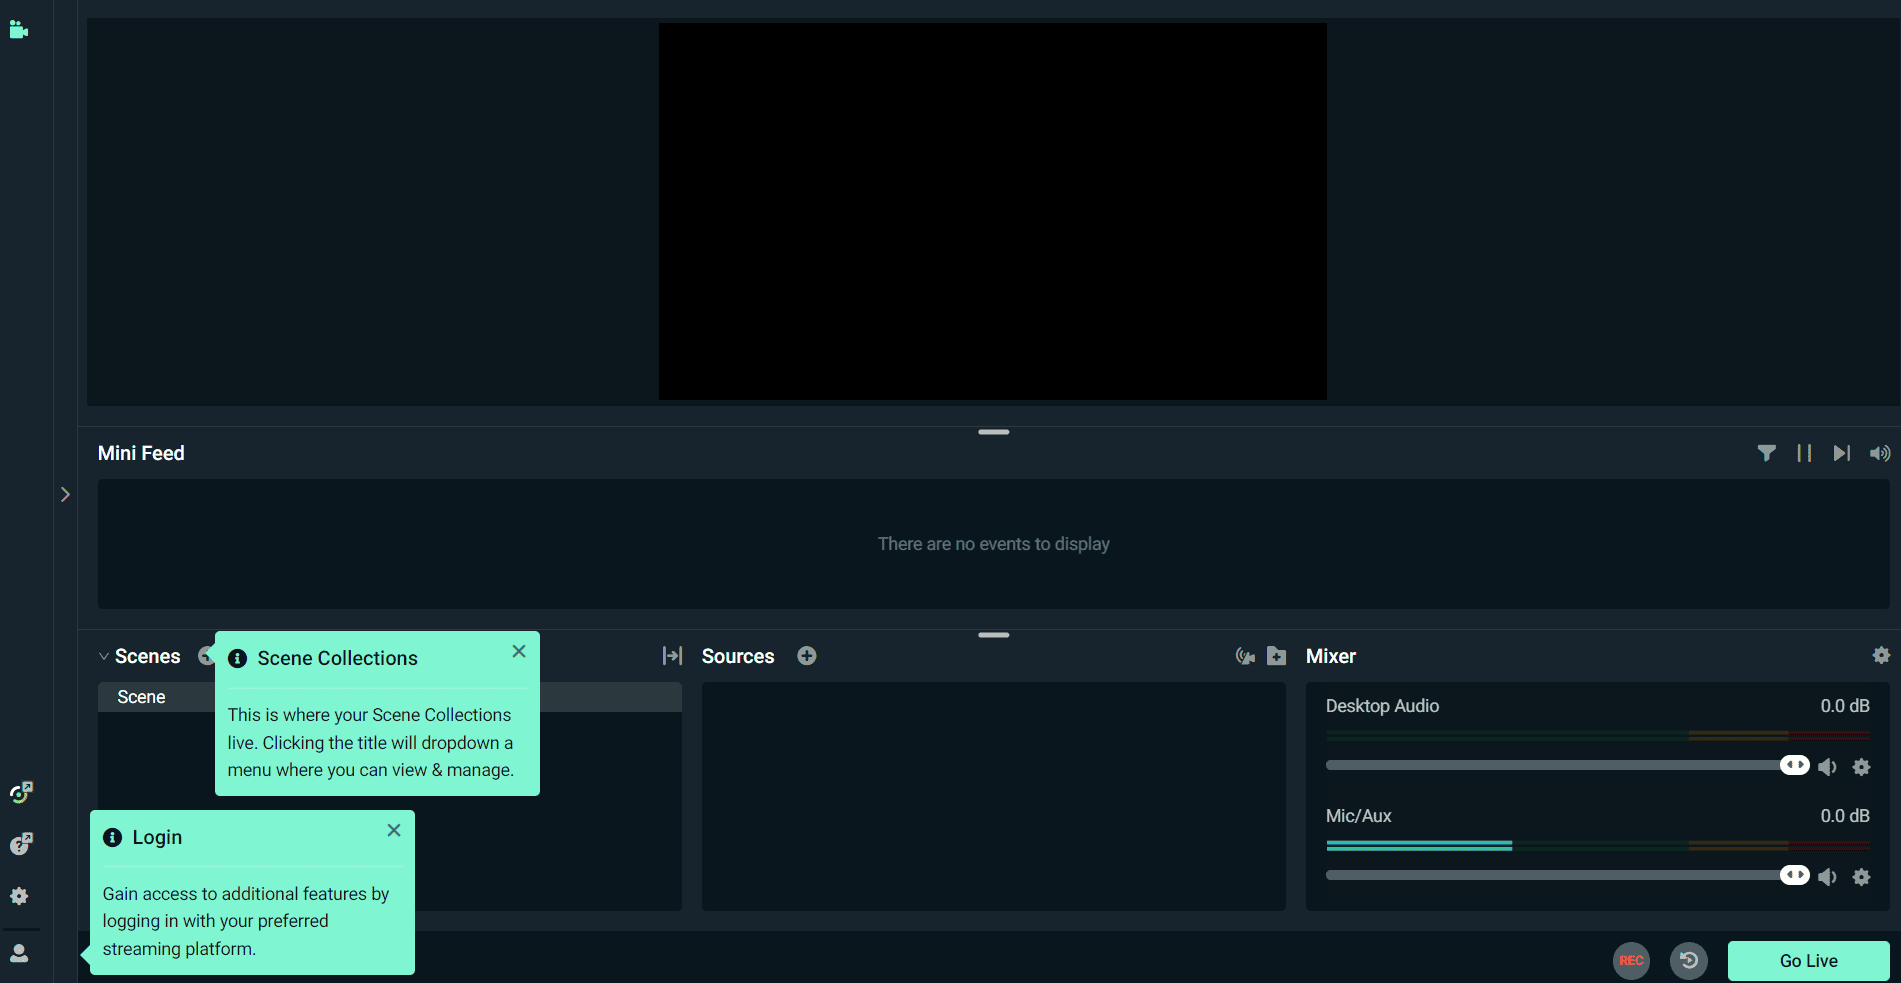1901x983 pixels.
Task: Close the Scene Collections tooltip
Action: pyautogui.click(x=519, y=651)
